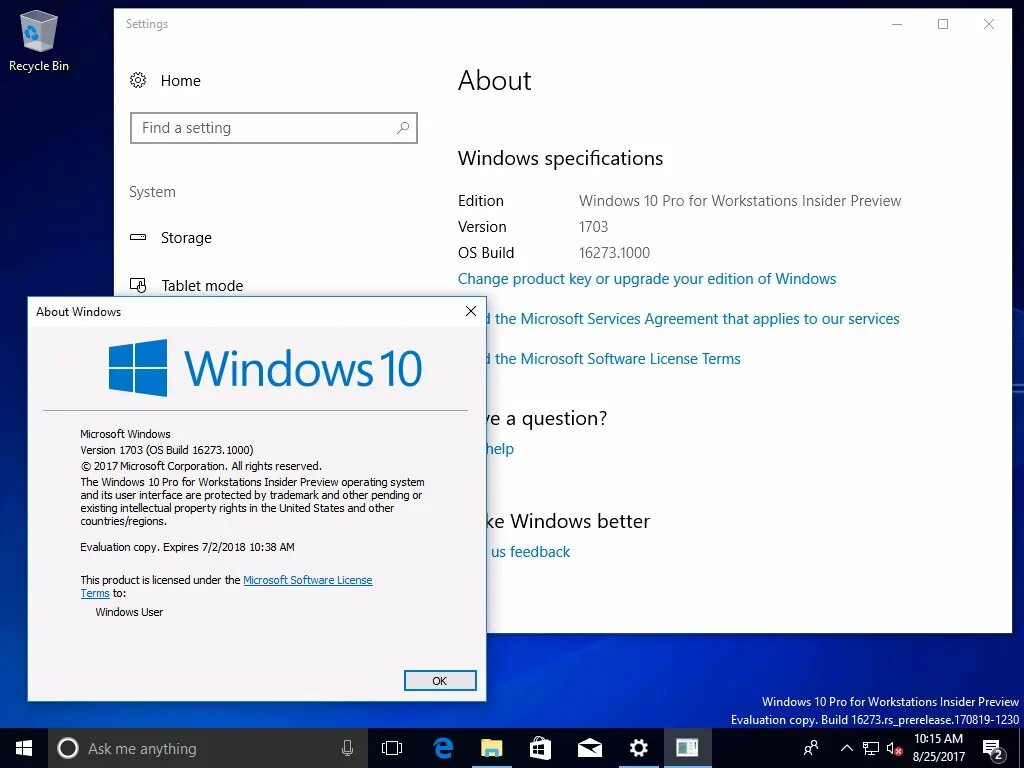Image resolution: width=1024 pixels, height=768 pixels.
Task: Select Storage in Settings sidebar
Action: 186,238
